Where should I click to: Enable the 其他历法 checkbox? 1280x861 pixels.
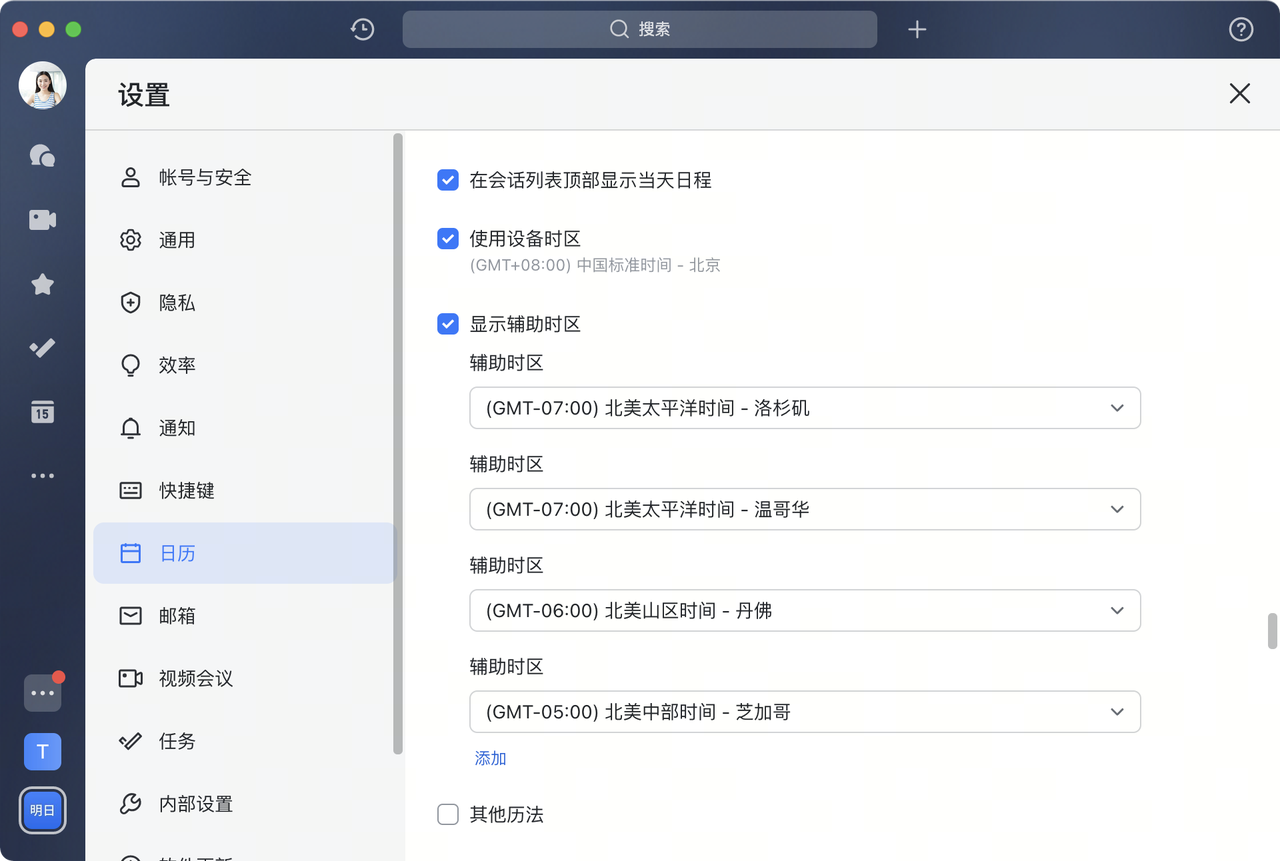pyautogui.click(x=448, y=814)
